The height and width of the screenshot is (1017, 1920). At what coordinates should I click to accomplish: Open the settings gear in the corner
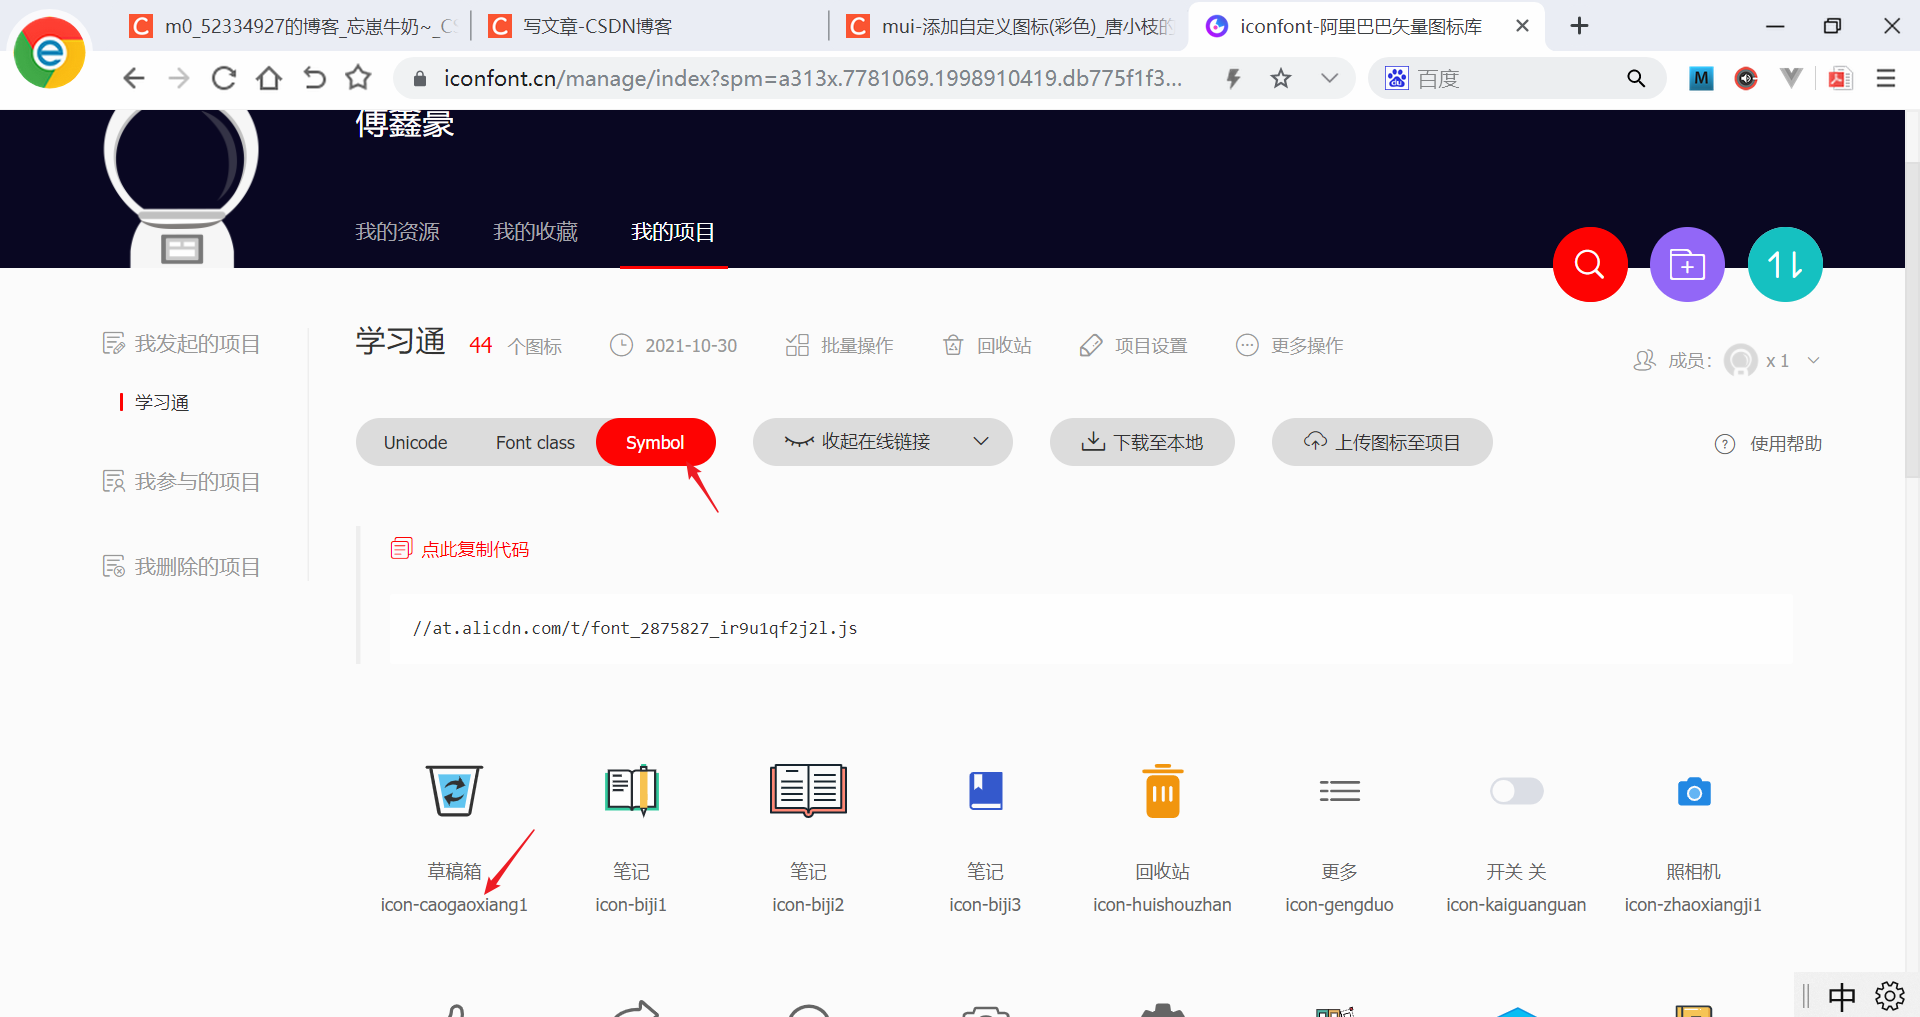(1889, 996)
